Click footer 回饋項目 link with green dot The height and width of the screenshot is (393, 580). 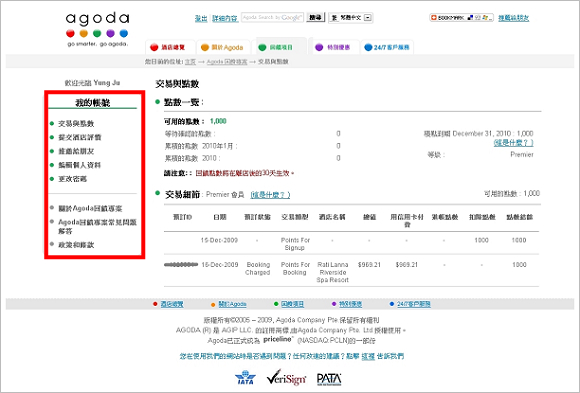pos(293,304)
